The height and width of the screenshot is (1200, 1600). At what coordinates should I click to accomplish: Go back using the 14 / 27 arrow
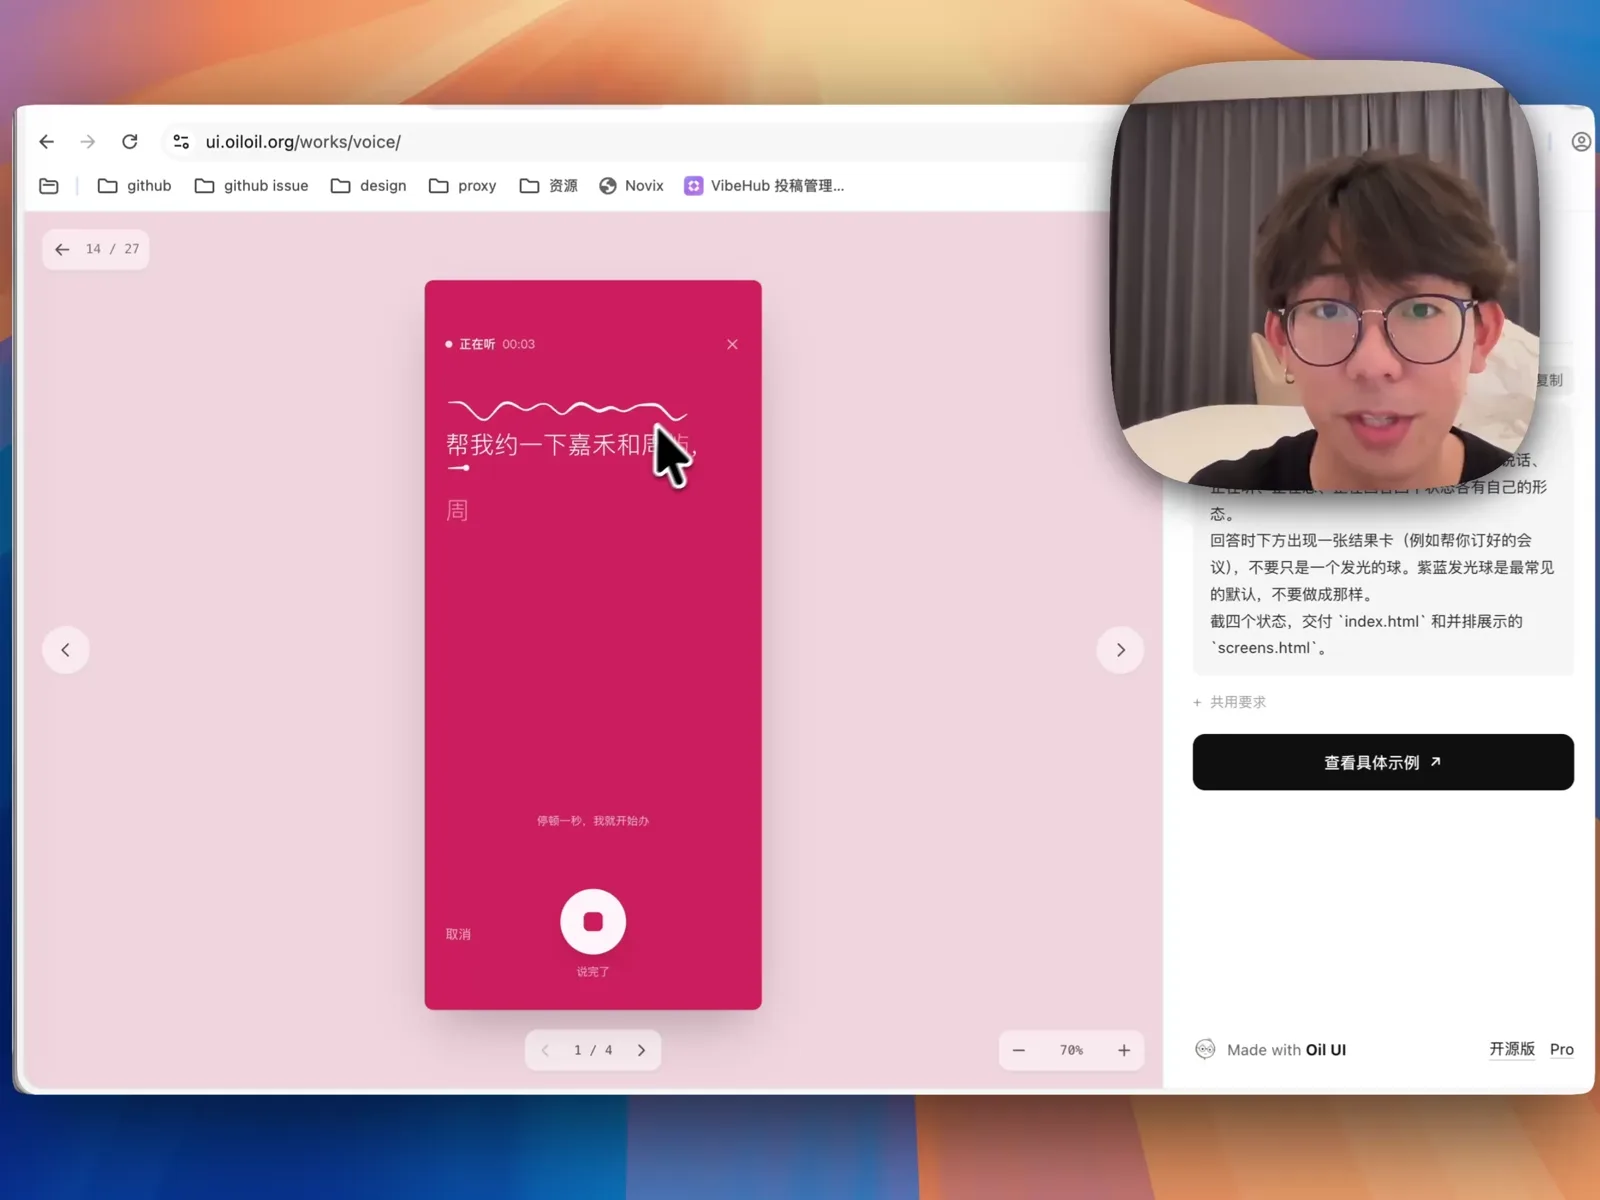[62, 249]
